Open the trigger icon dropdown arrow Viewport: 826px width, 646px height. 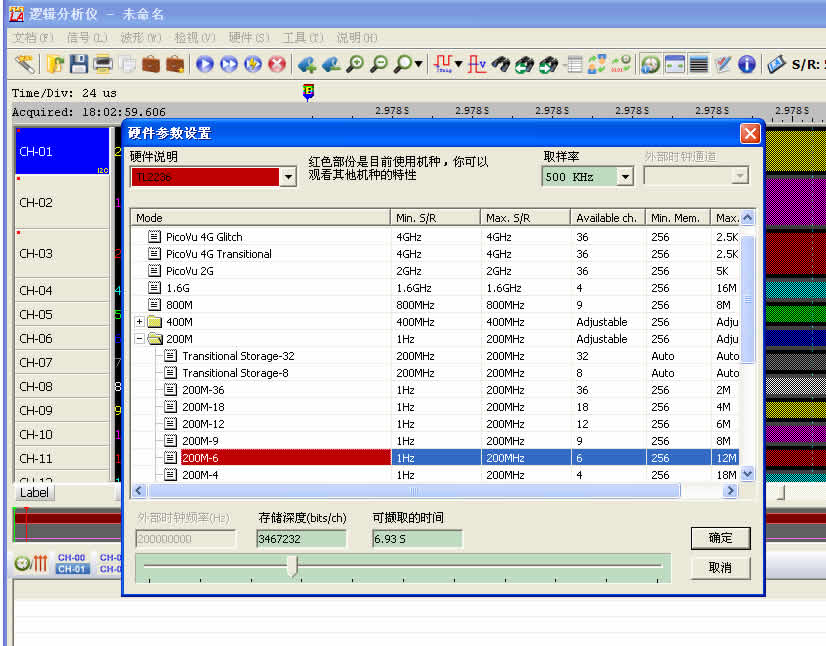[459, 64]
